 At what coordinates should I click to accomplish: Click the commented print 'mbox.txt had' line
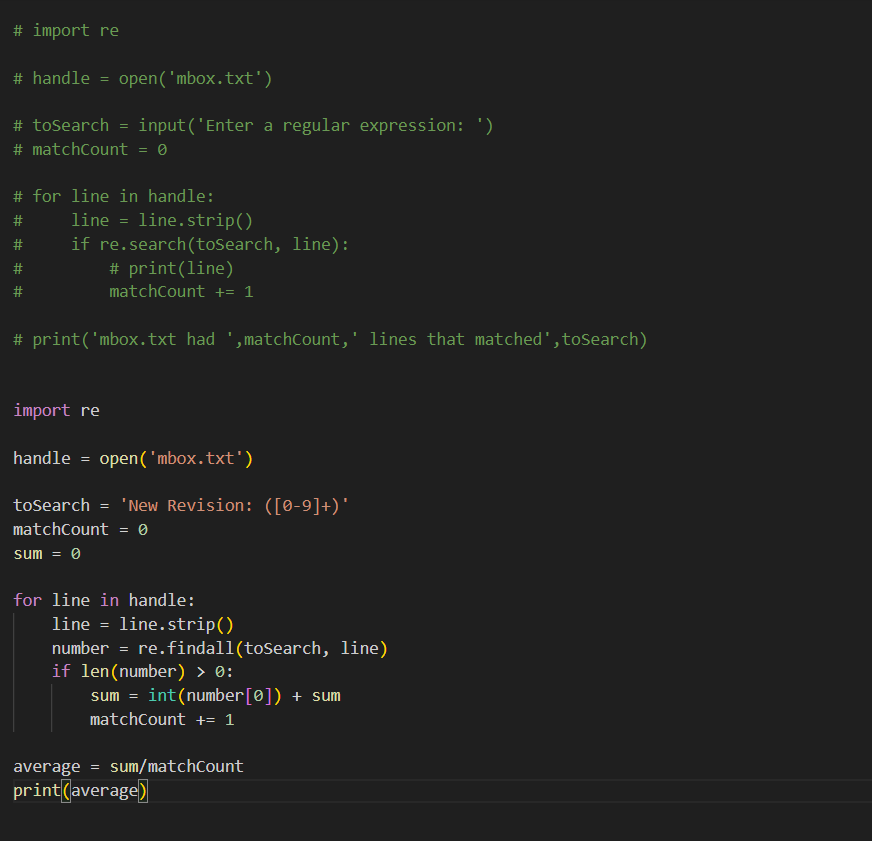point(330,339)
